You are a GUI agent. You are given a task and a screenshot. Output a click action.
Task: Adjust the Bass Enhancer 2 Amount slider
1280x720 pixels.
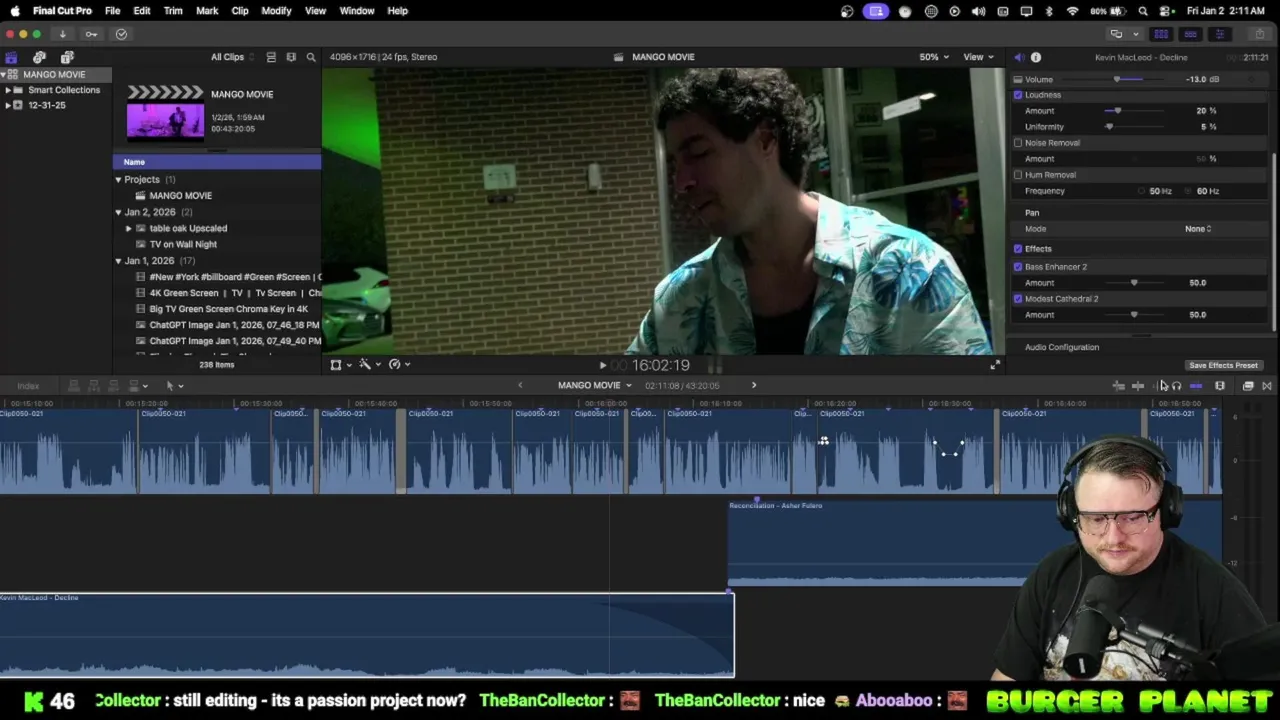[x=1134, y=283]
